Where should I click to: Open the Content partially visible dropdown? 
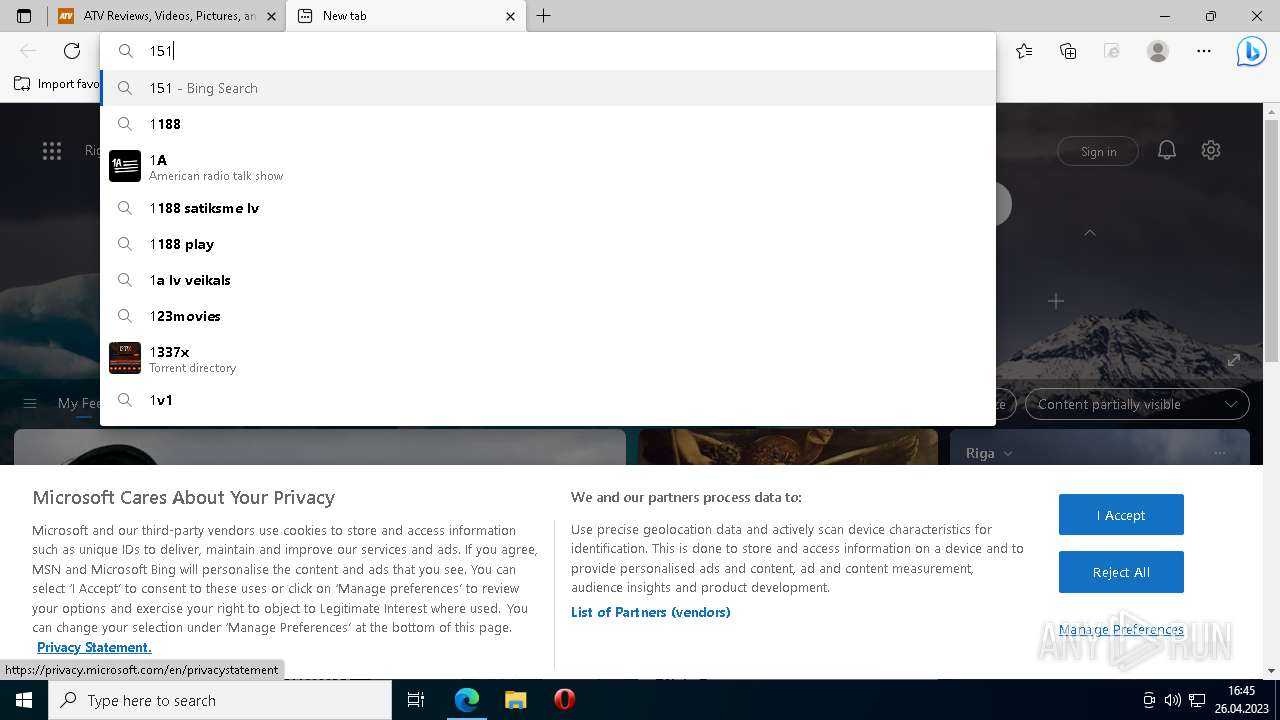[1137, 404]
